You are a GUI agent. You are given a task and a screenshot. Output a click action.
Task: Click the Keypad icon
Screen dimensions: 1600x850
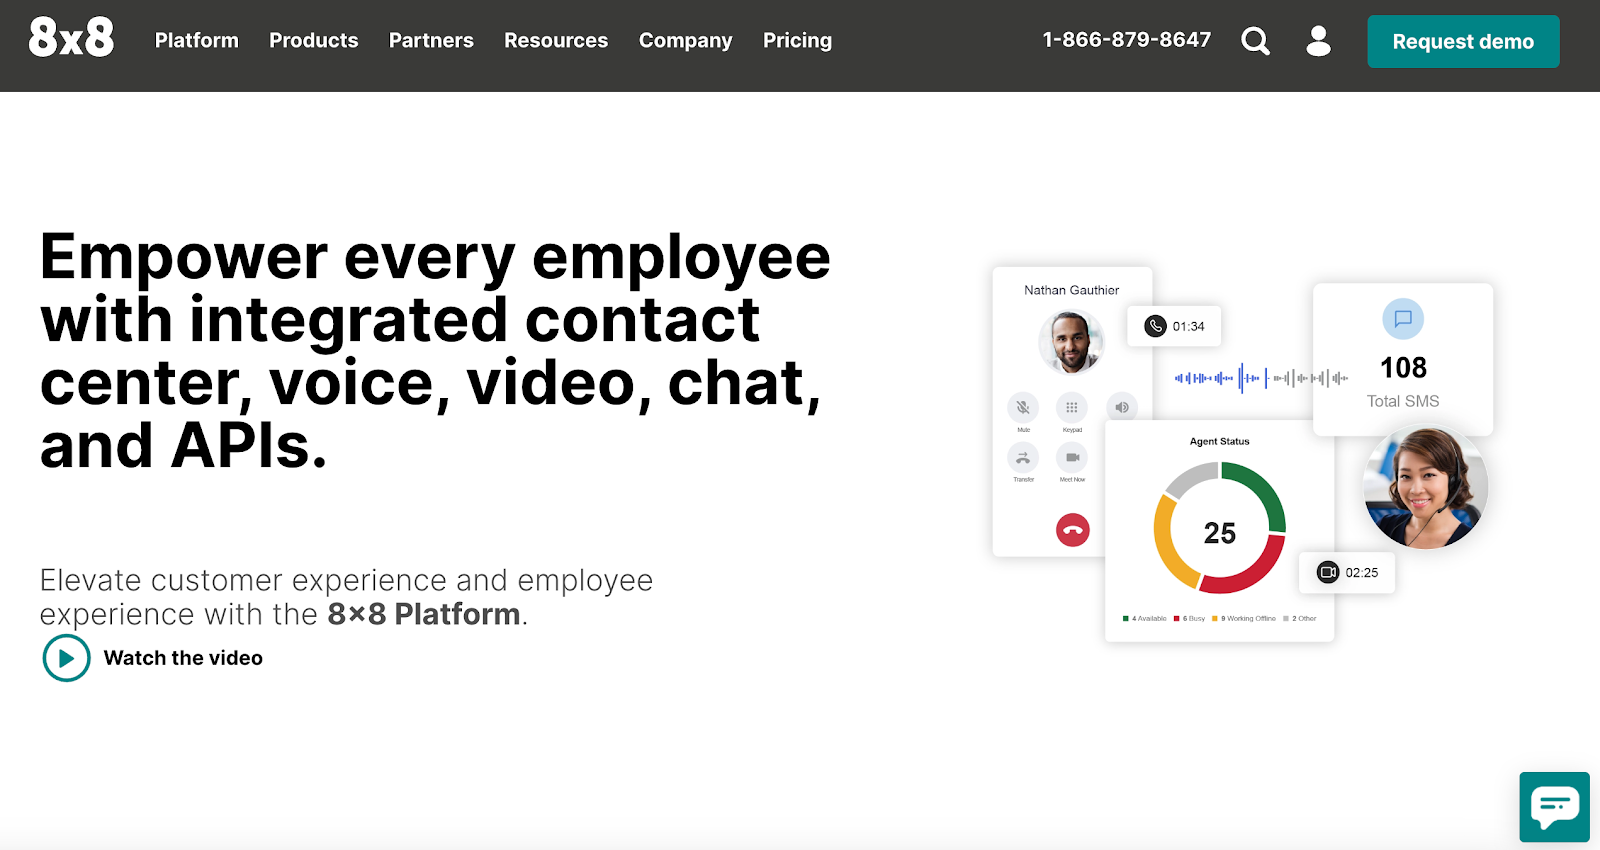tap(1072, 407)
